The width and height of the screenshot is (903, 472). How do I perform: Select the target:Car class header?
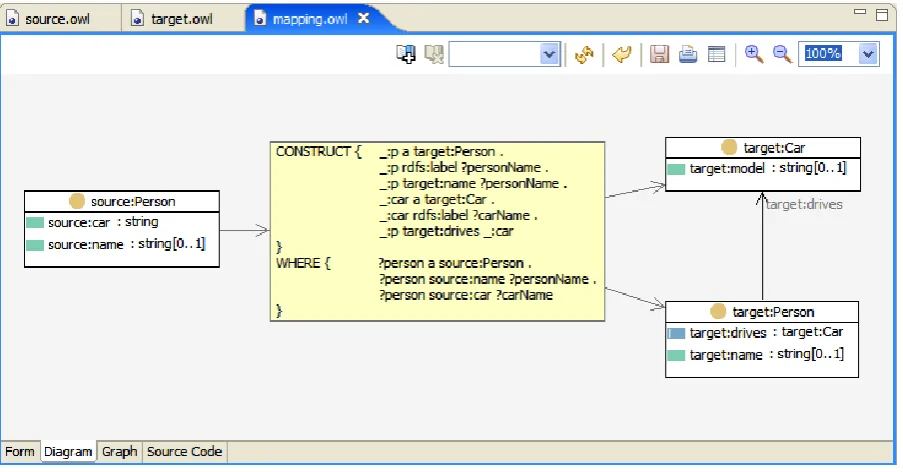(762, 148)
